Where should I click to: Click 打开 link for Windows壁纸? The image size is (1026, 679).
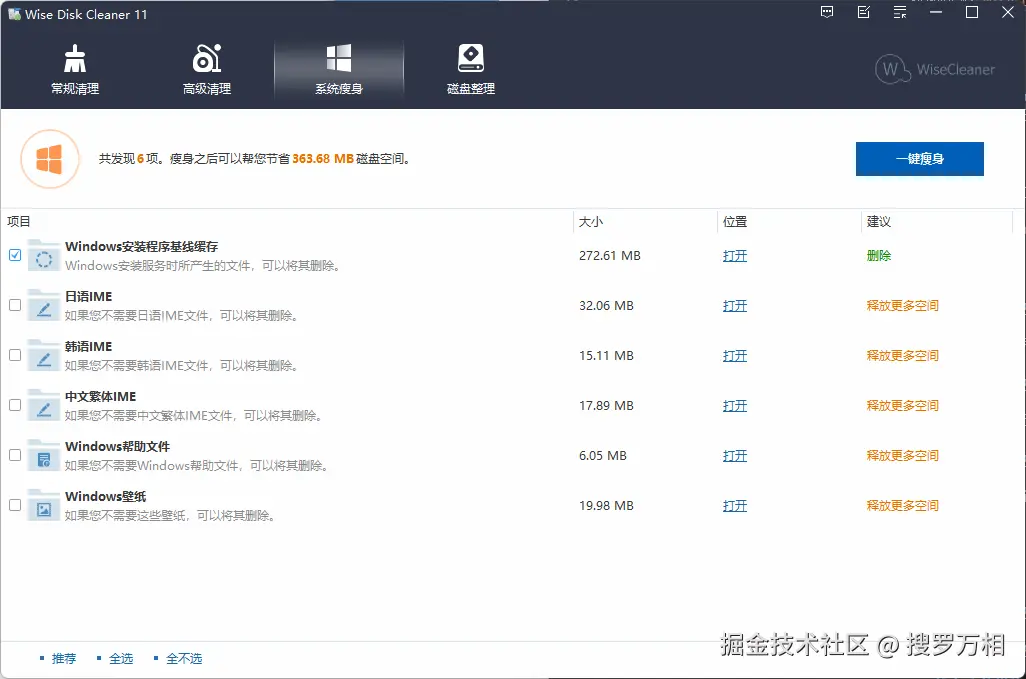click(735, 506)
